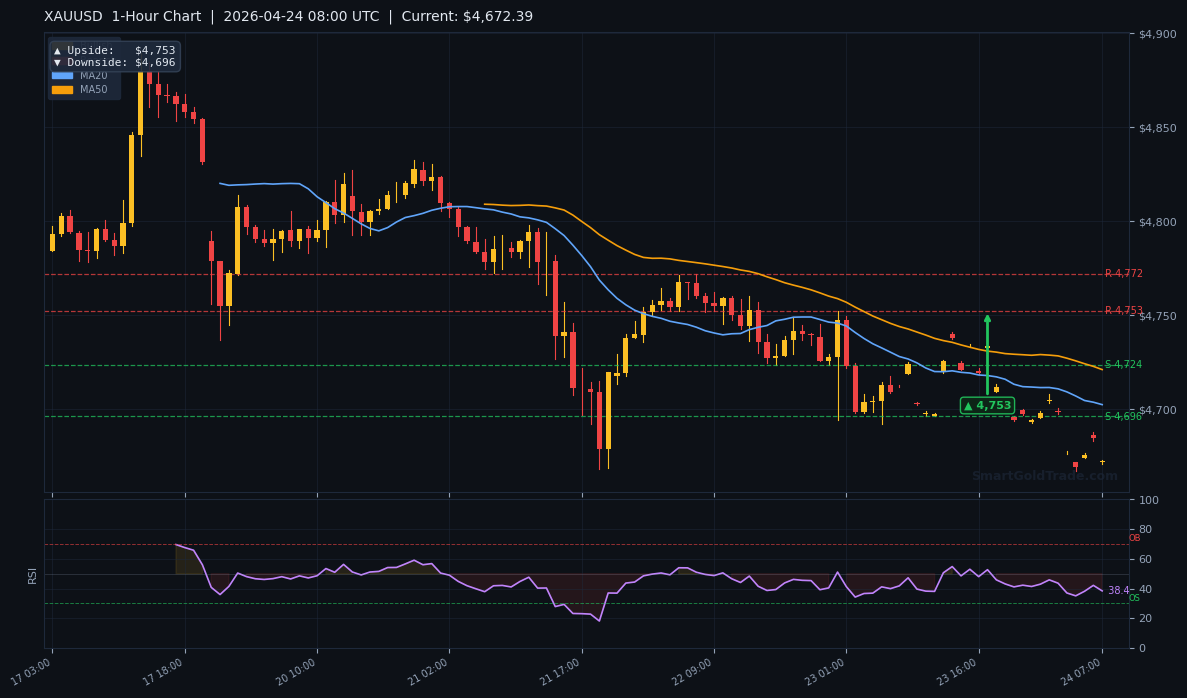Viewport: 1187px width, 698px height.
Task: Toggle the MA50 line via its legend entry
Action: [91, 89]
